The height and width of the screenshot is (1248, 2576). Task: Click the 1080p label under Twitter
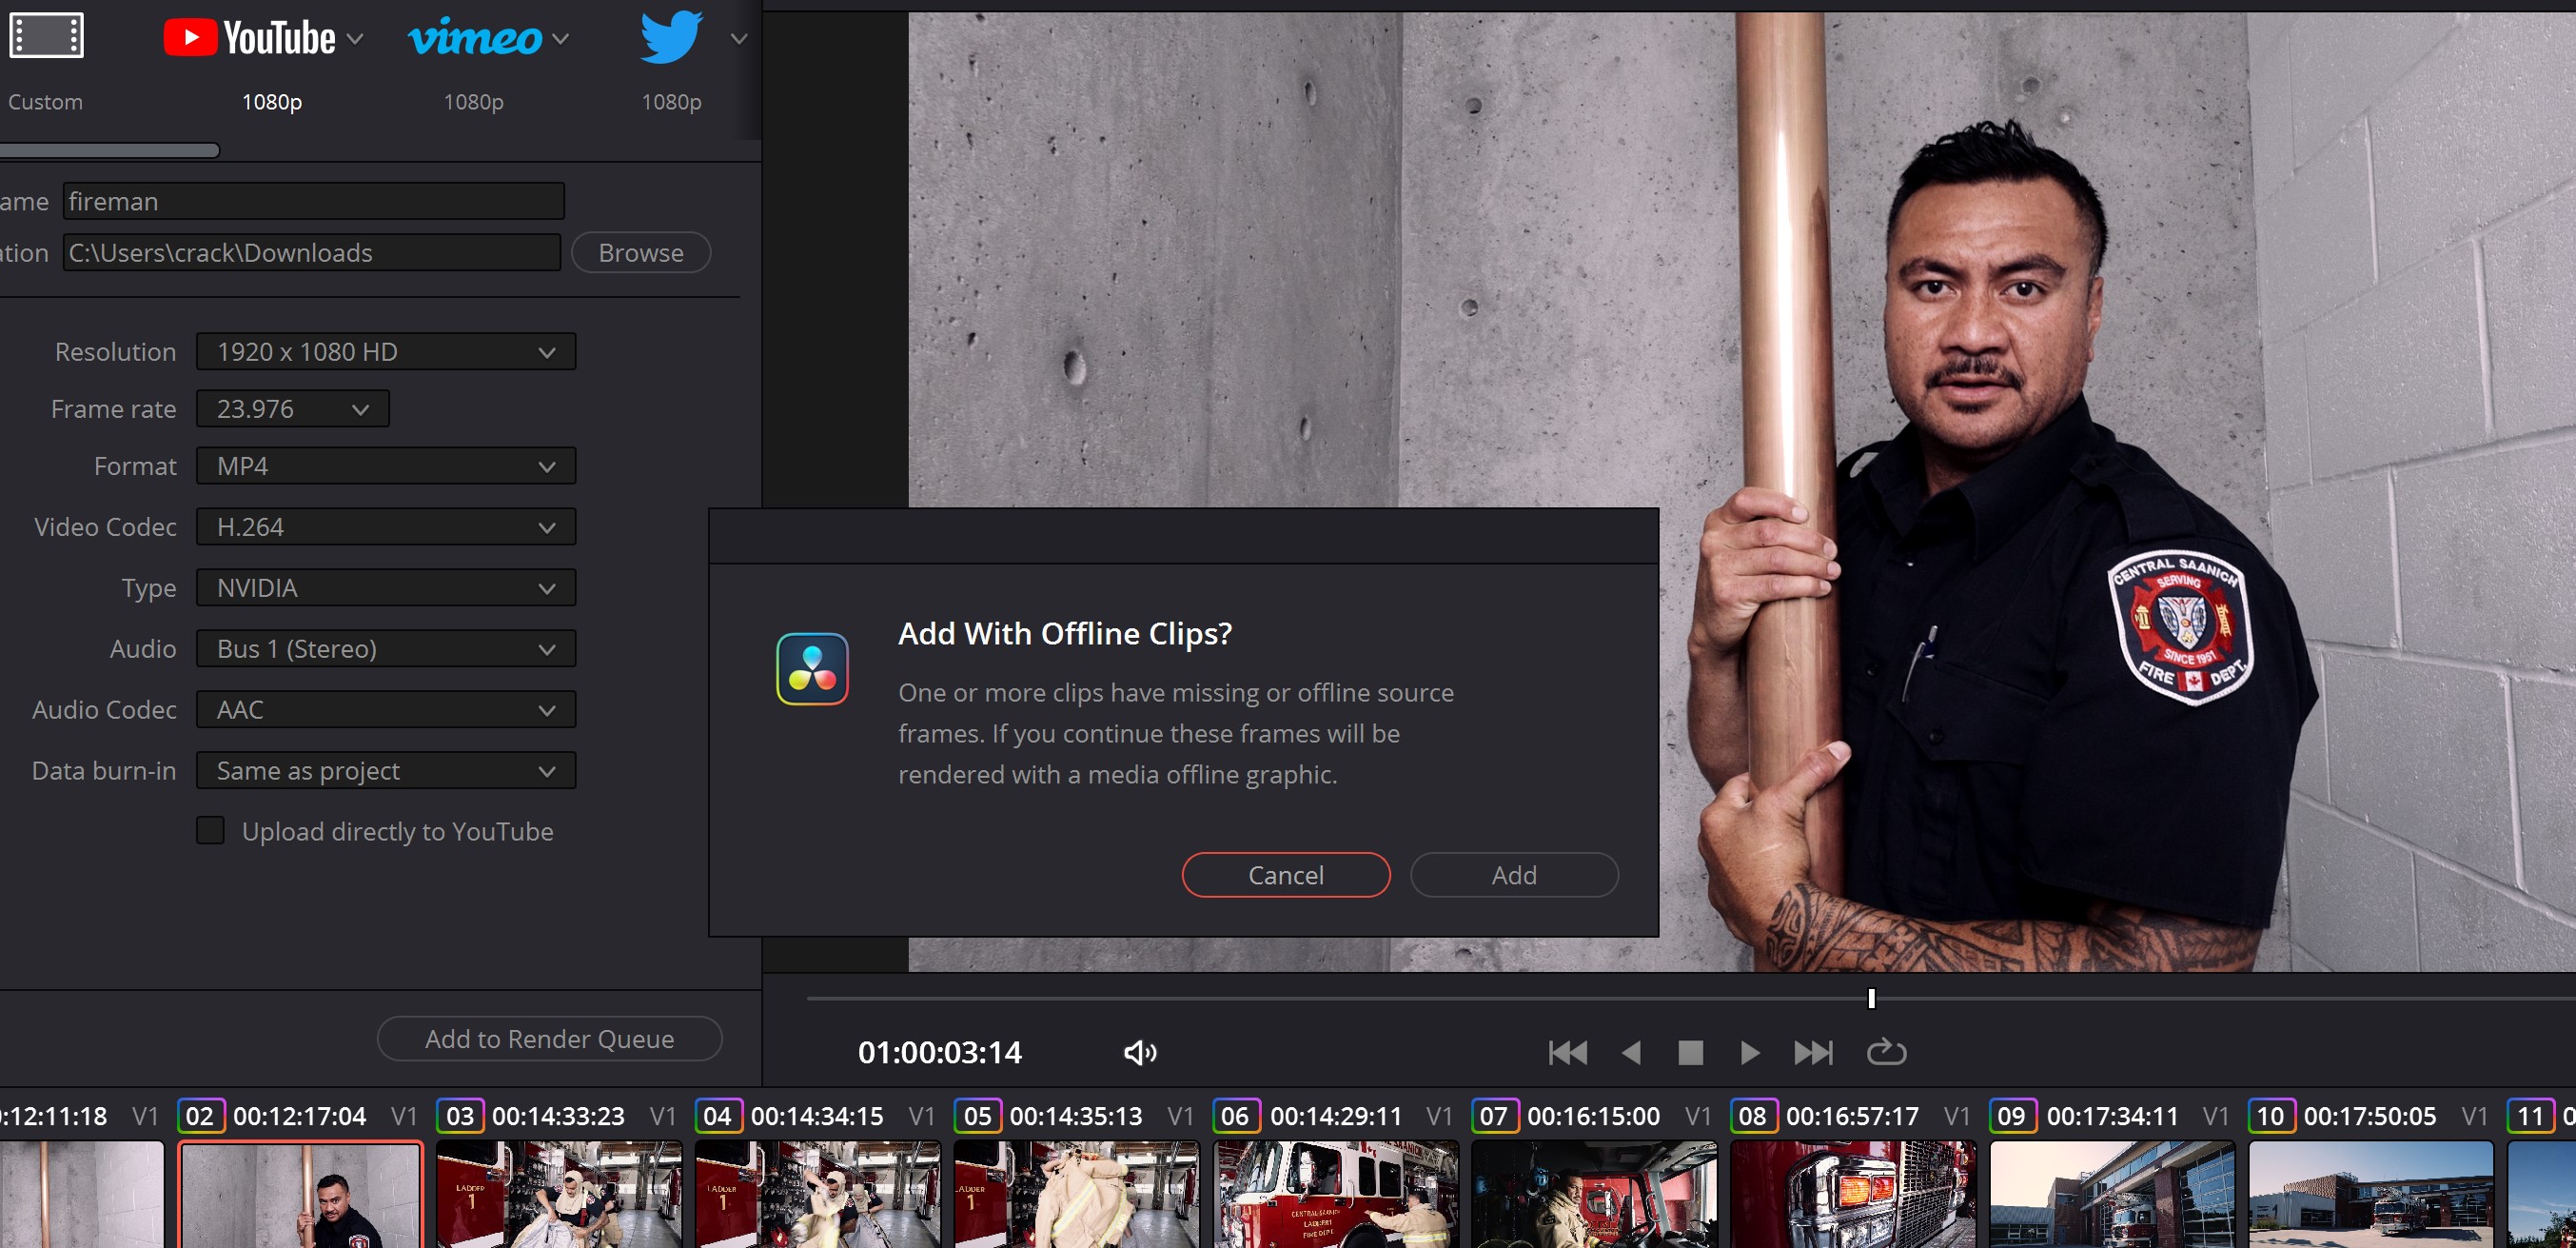click(672, 102)
